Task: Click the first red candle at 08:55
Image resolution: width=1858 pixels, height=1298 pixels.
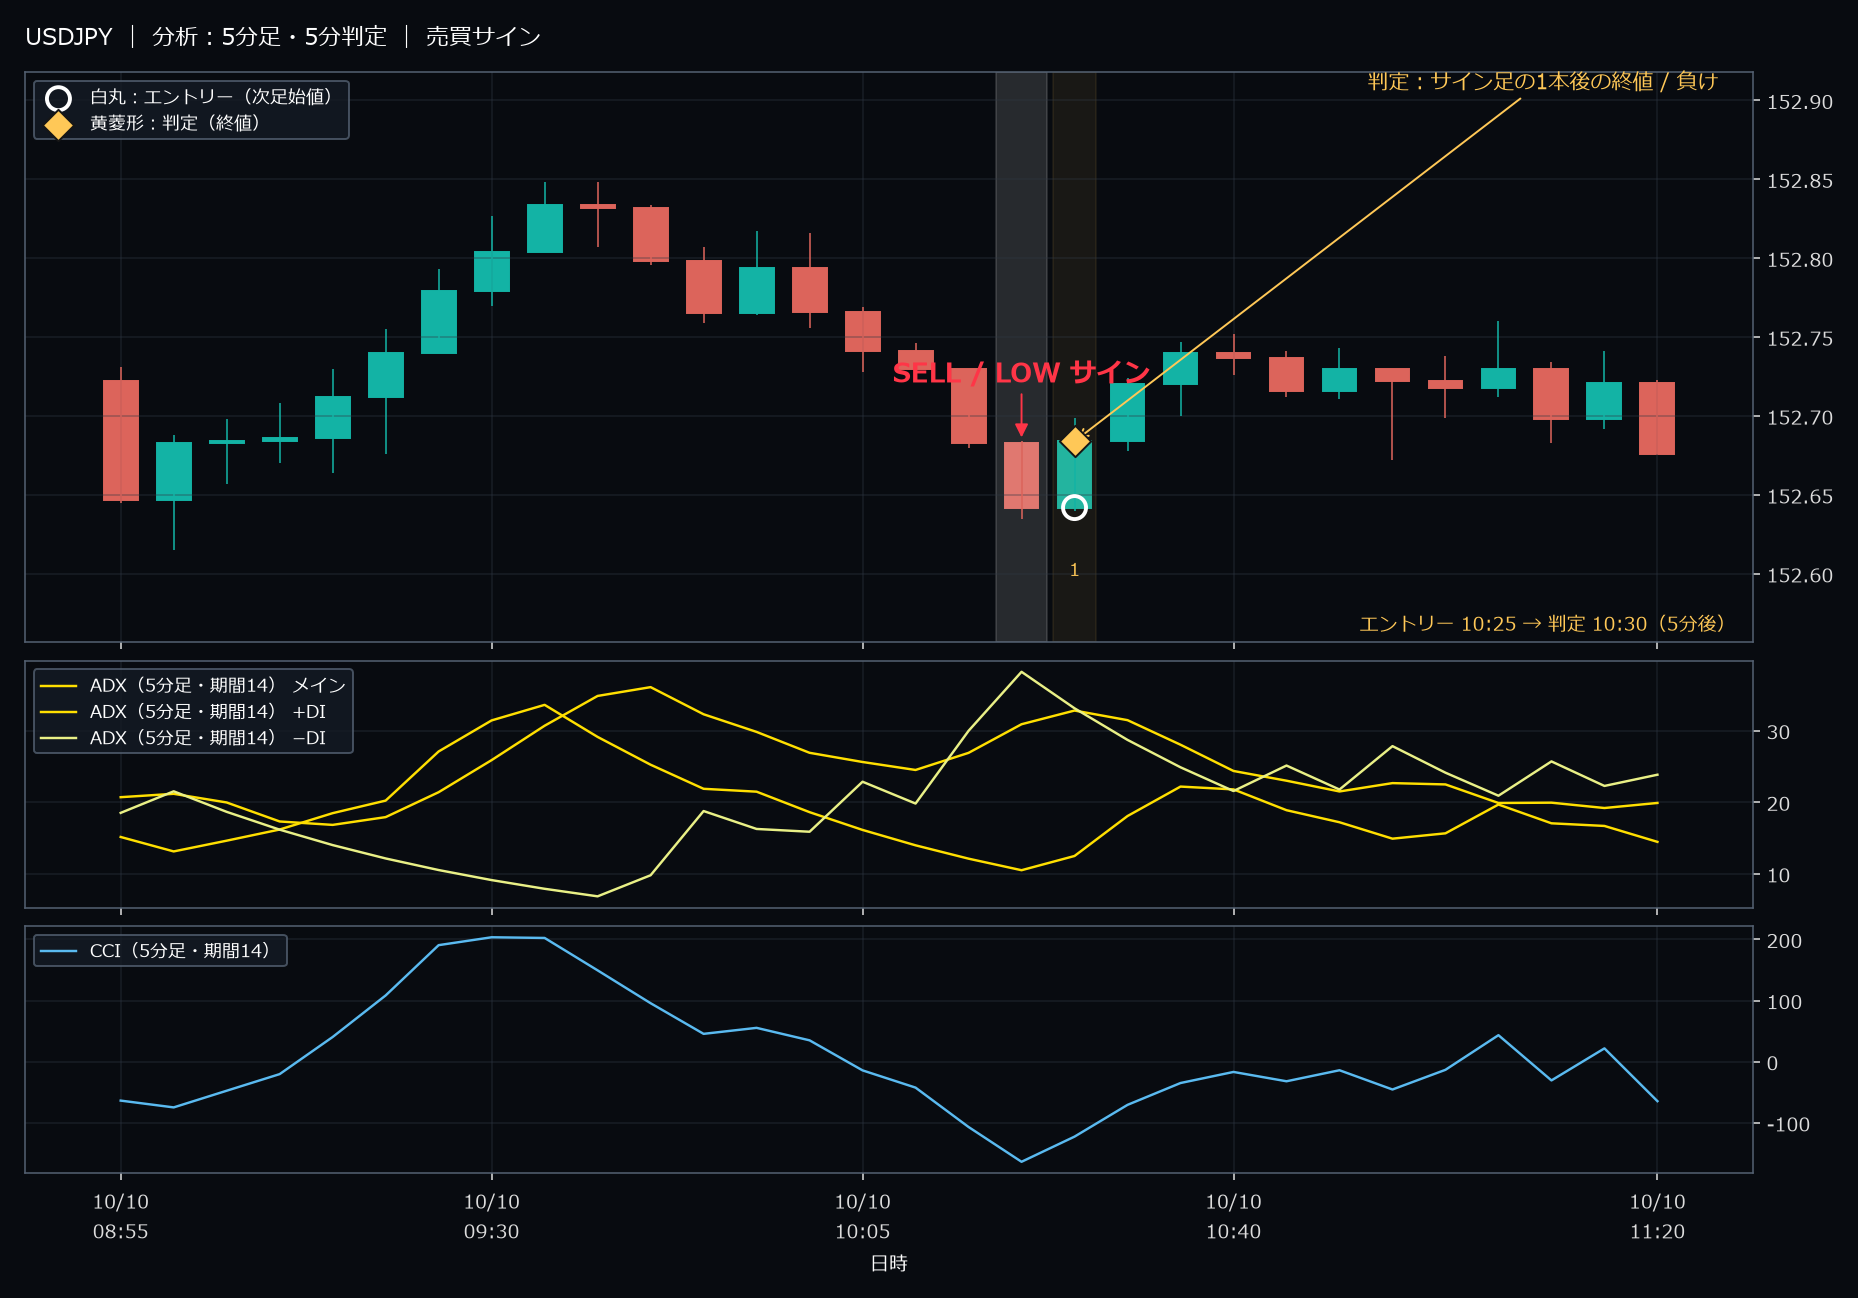Action: [x=121, y=440]
